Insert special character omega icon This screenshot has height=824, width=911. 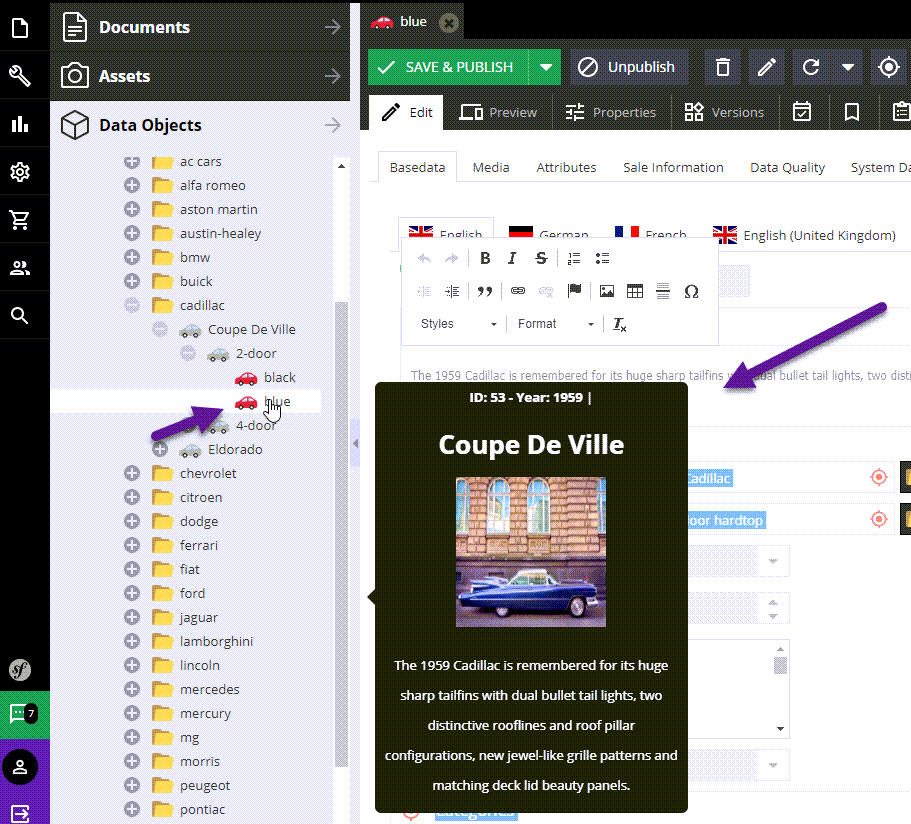tap(690, 291)
